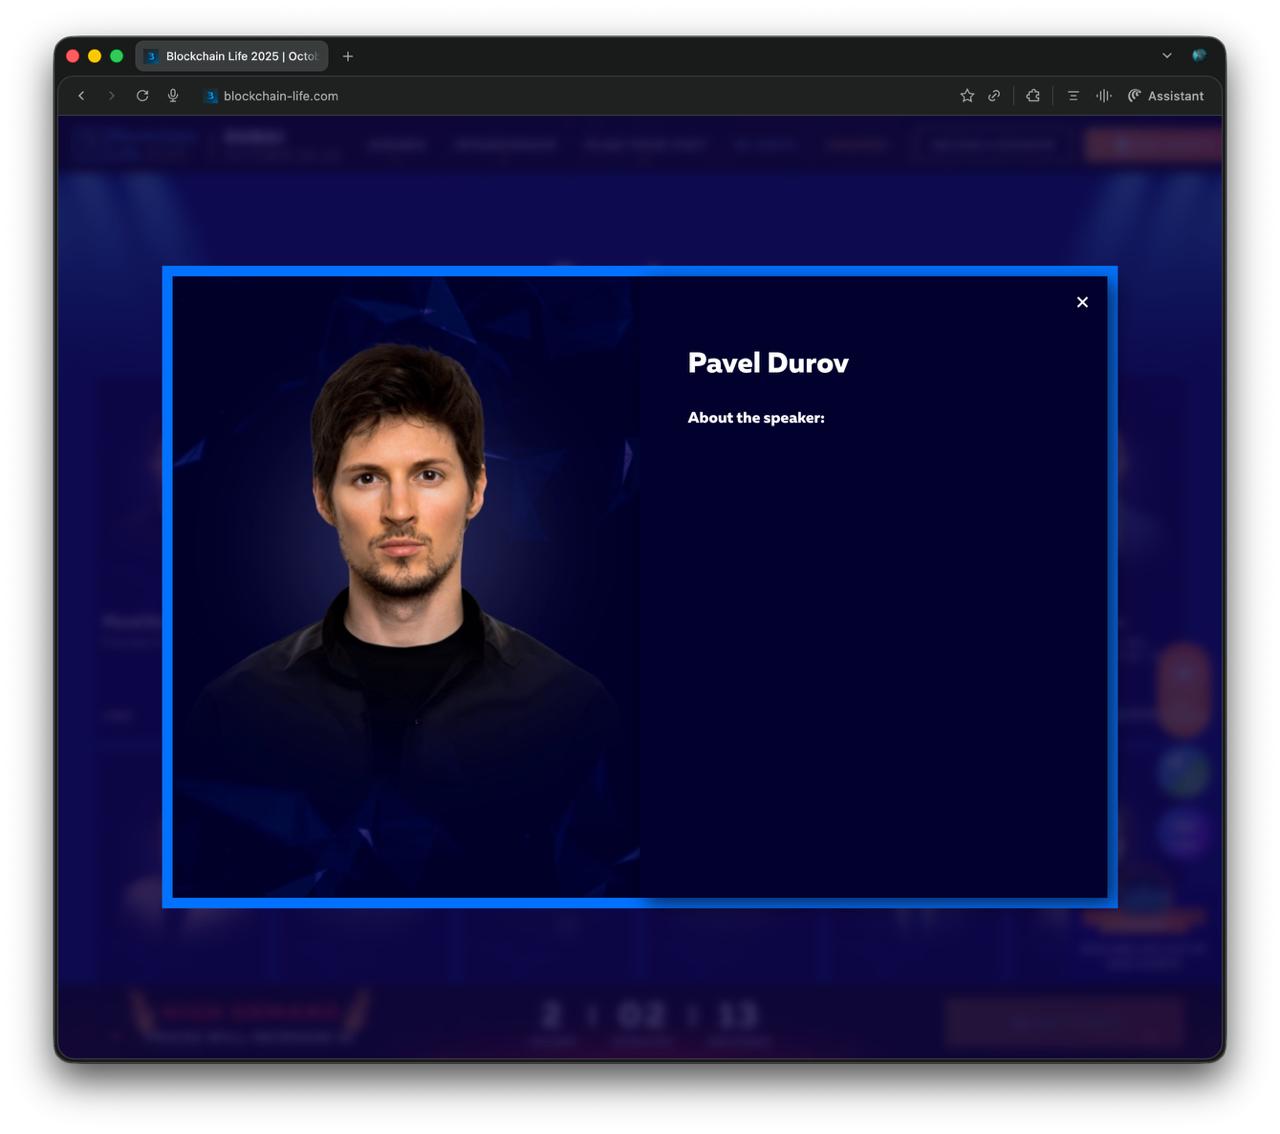Open the Assistant panel
Screen dimensions: 1280x1134
click(x=1166, y=96)
